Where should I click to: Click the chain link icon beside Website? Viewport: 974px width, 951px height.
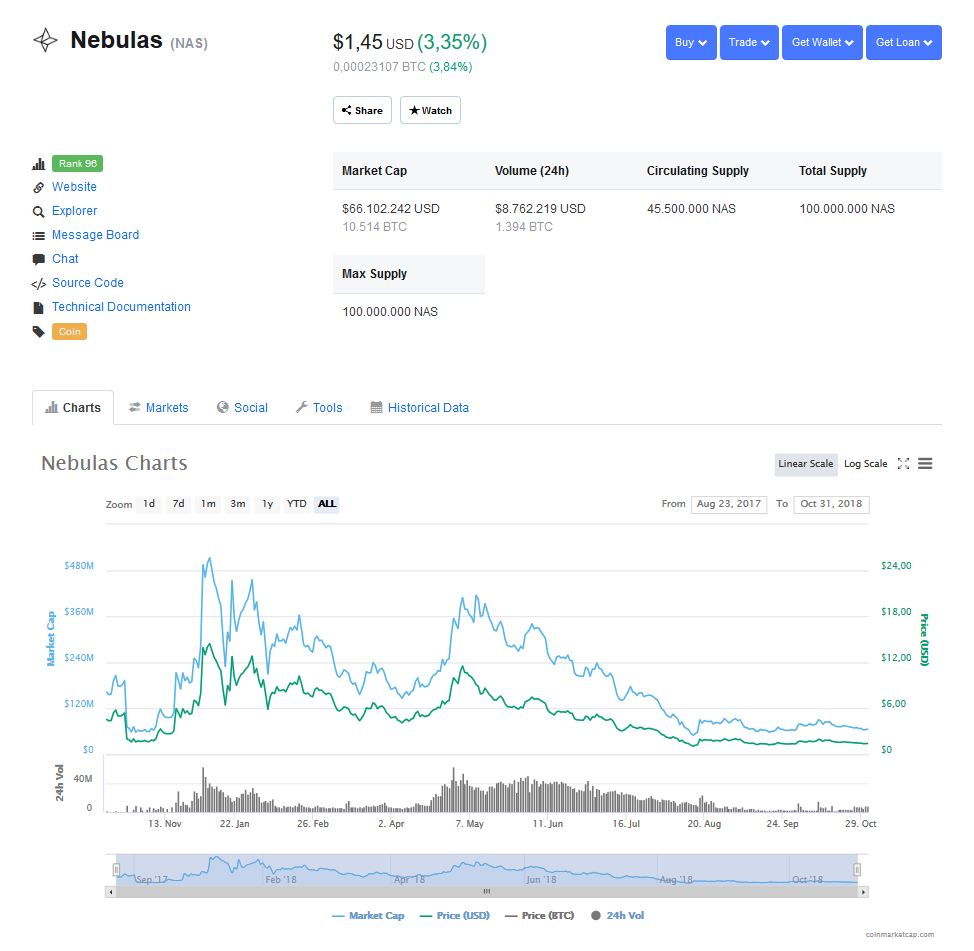(39, 188)
